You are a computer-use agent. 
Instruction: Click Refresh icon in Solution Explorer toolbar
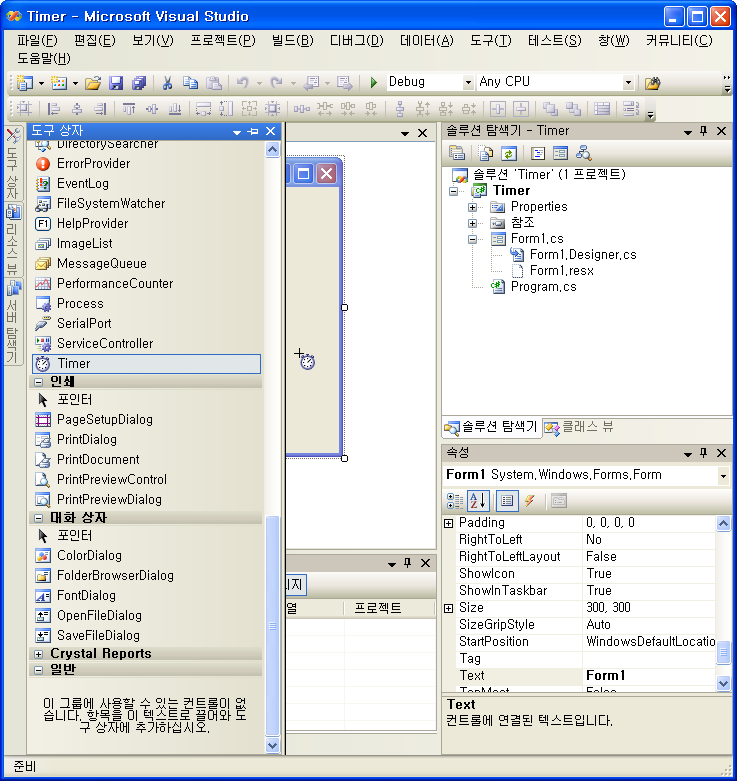[509, 153]
